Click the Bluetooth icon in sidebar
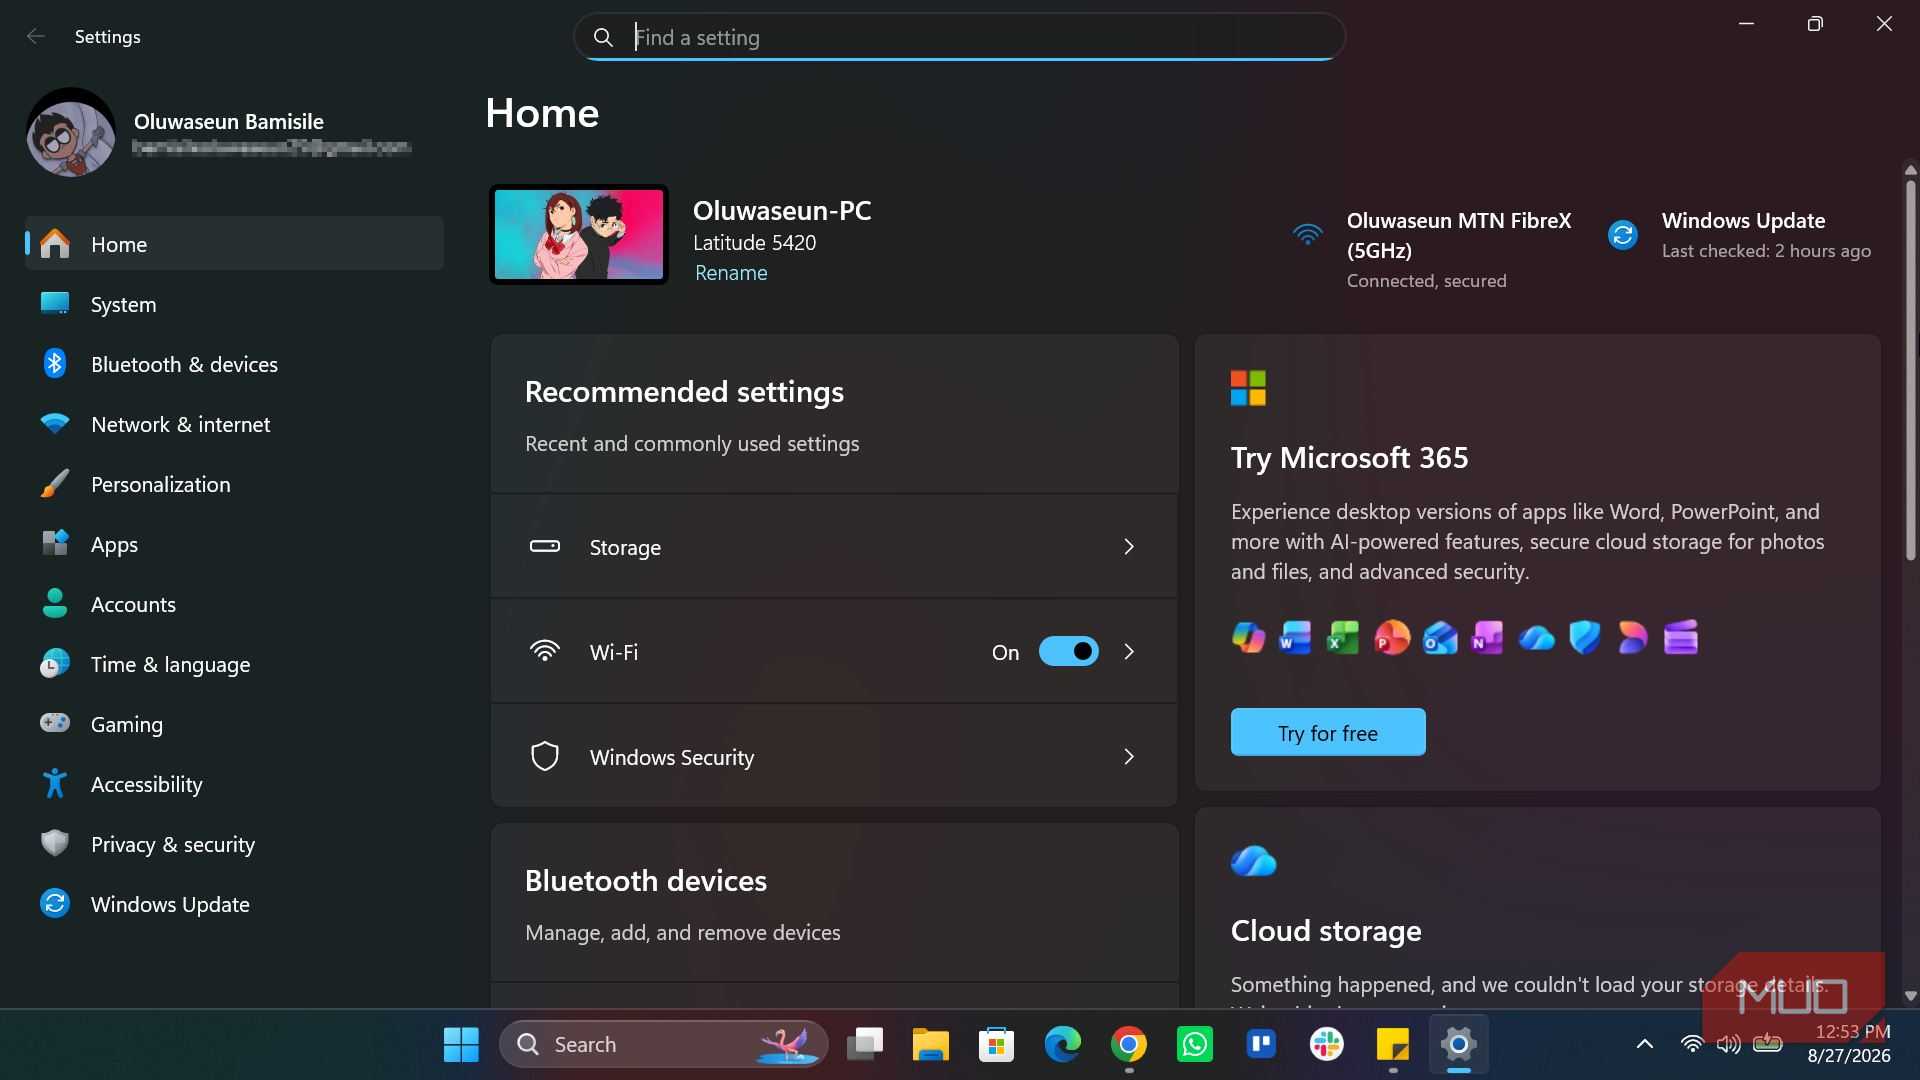1920x1080 pixels. [x=55, y=364]
